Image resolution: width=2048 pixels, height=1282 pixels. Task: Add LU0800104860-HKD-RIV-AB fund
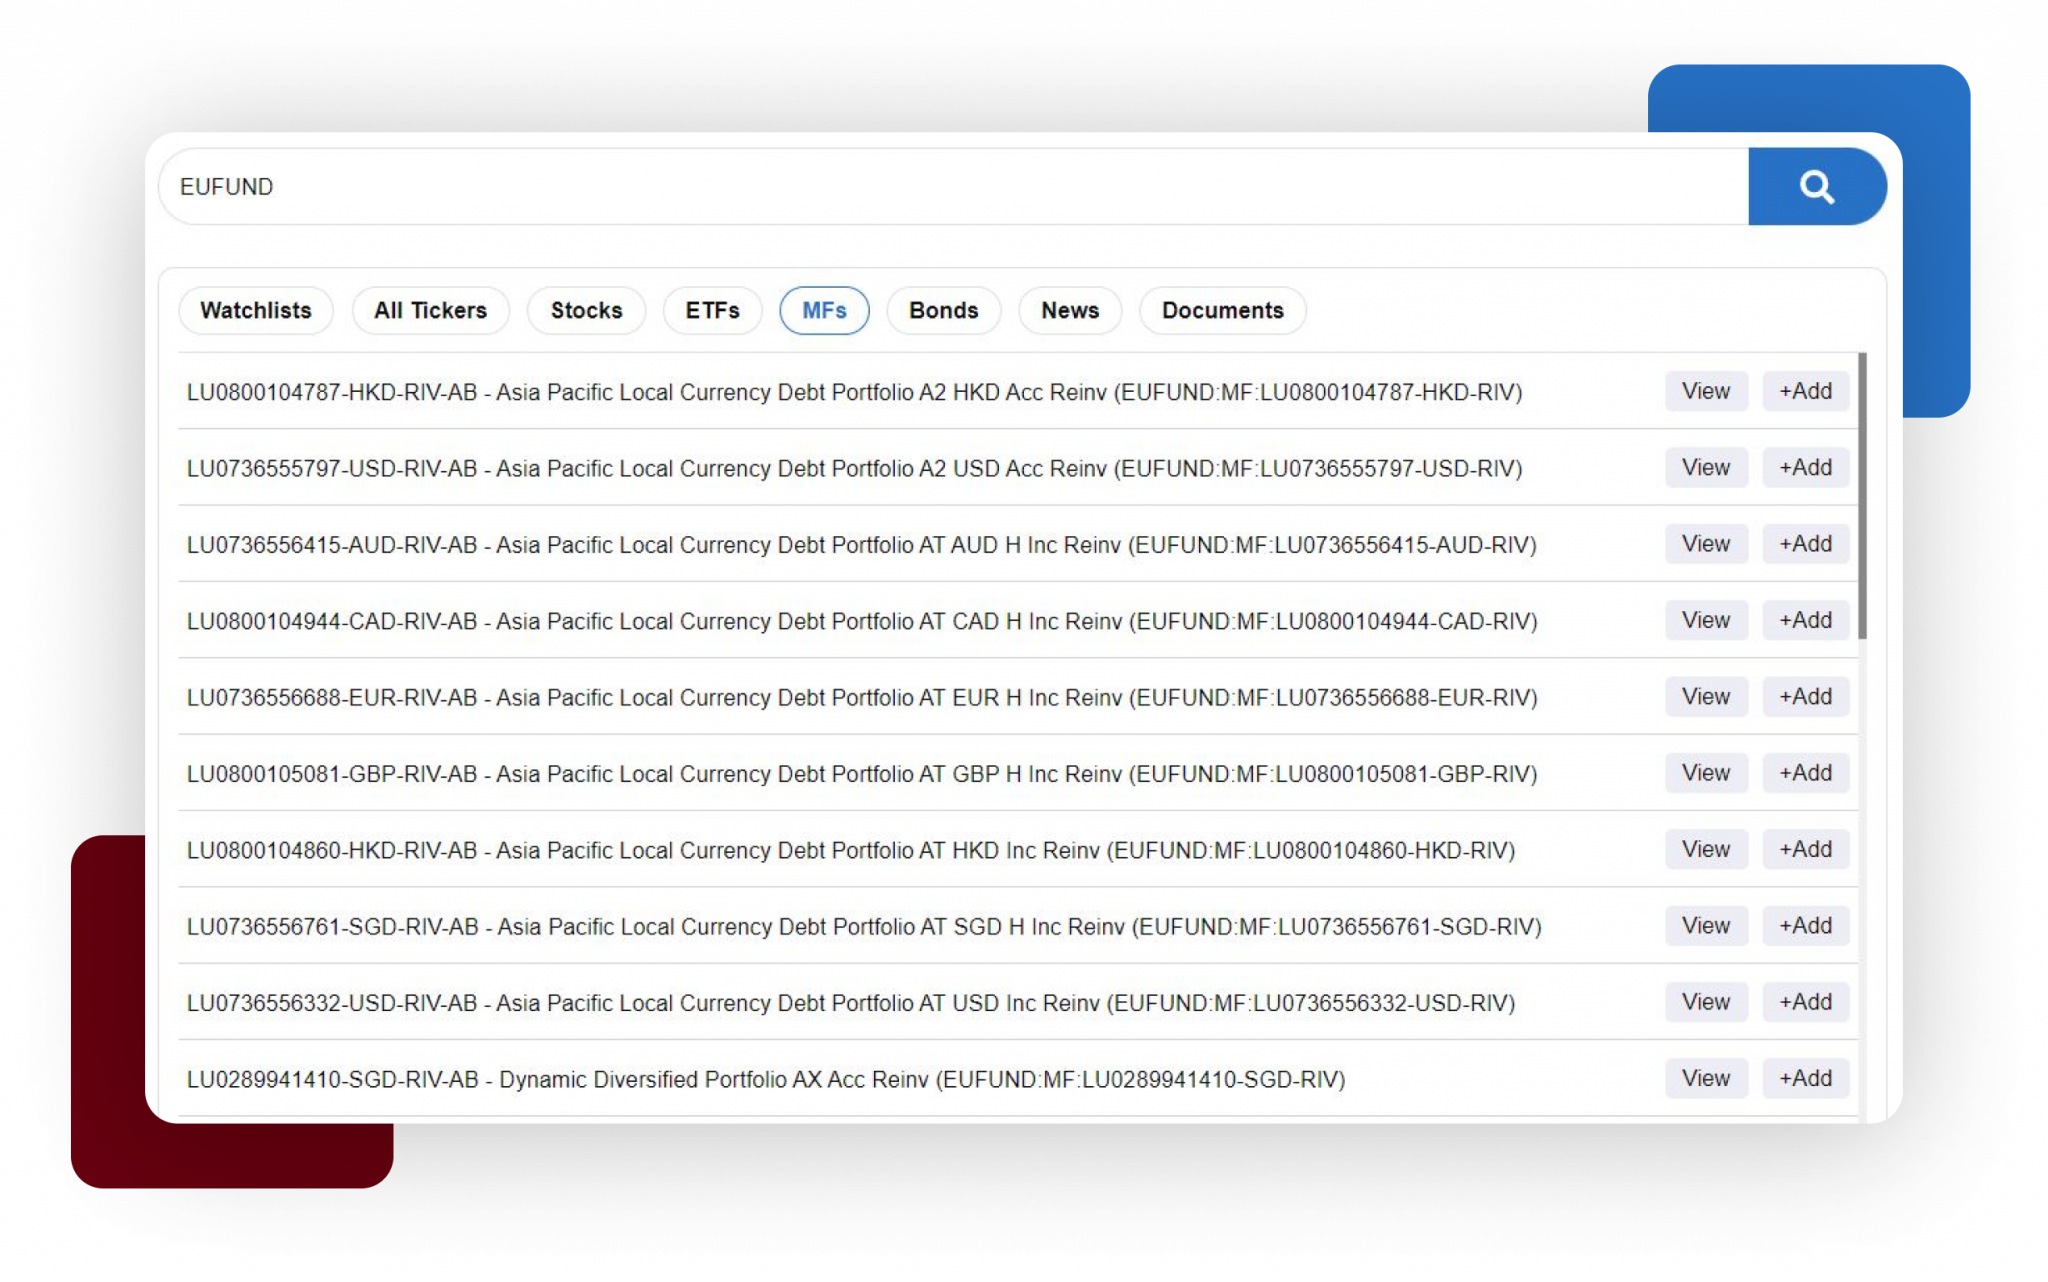[1805, 849]
